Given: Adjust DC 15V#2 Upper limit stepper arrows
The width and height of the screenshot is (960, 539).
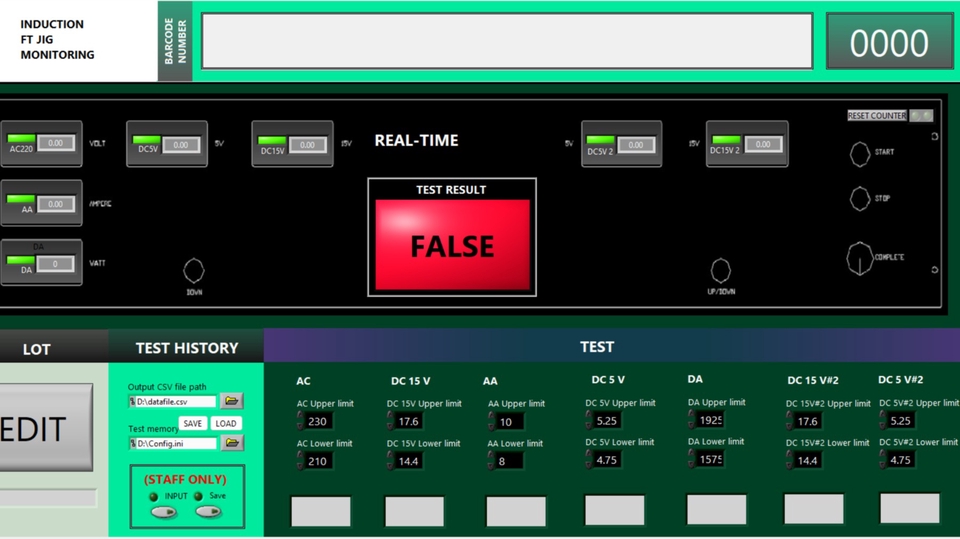Looking at the screenshot, I should [x=789, y=420].
